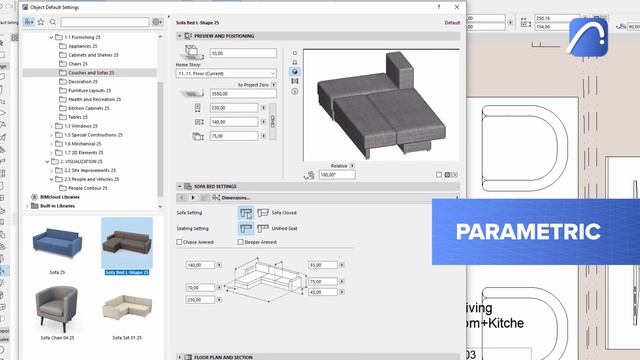640x360 pixels.
Task: Click the library search magnifier icon
Action: (x=53, y=22)
